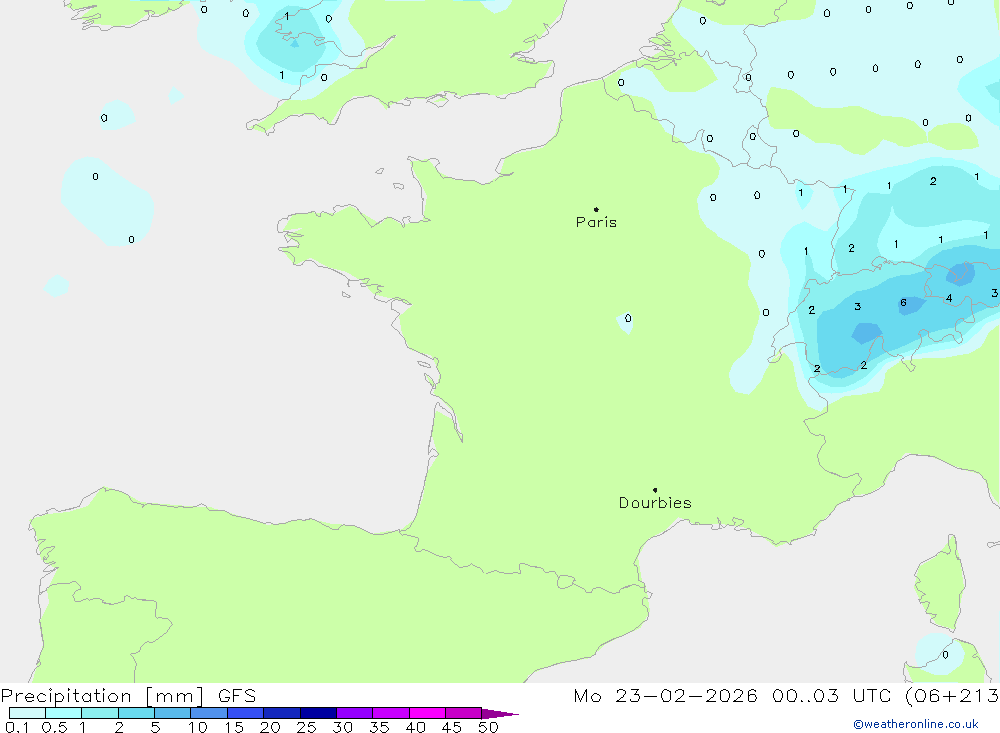Pick the 2–5 mm legend swatch
Viewport: 1000px width, 733px height.
(x=136, y=713)
